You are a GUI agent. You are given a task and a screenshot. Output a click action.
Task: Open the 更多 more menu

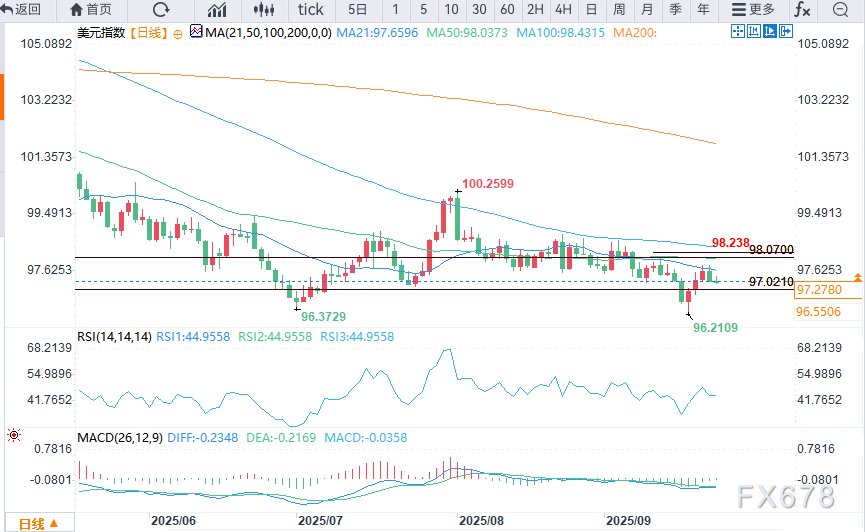tap(754, 9)
